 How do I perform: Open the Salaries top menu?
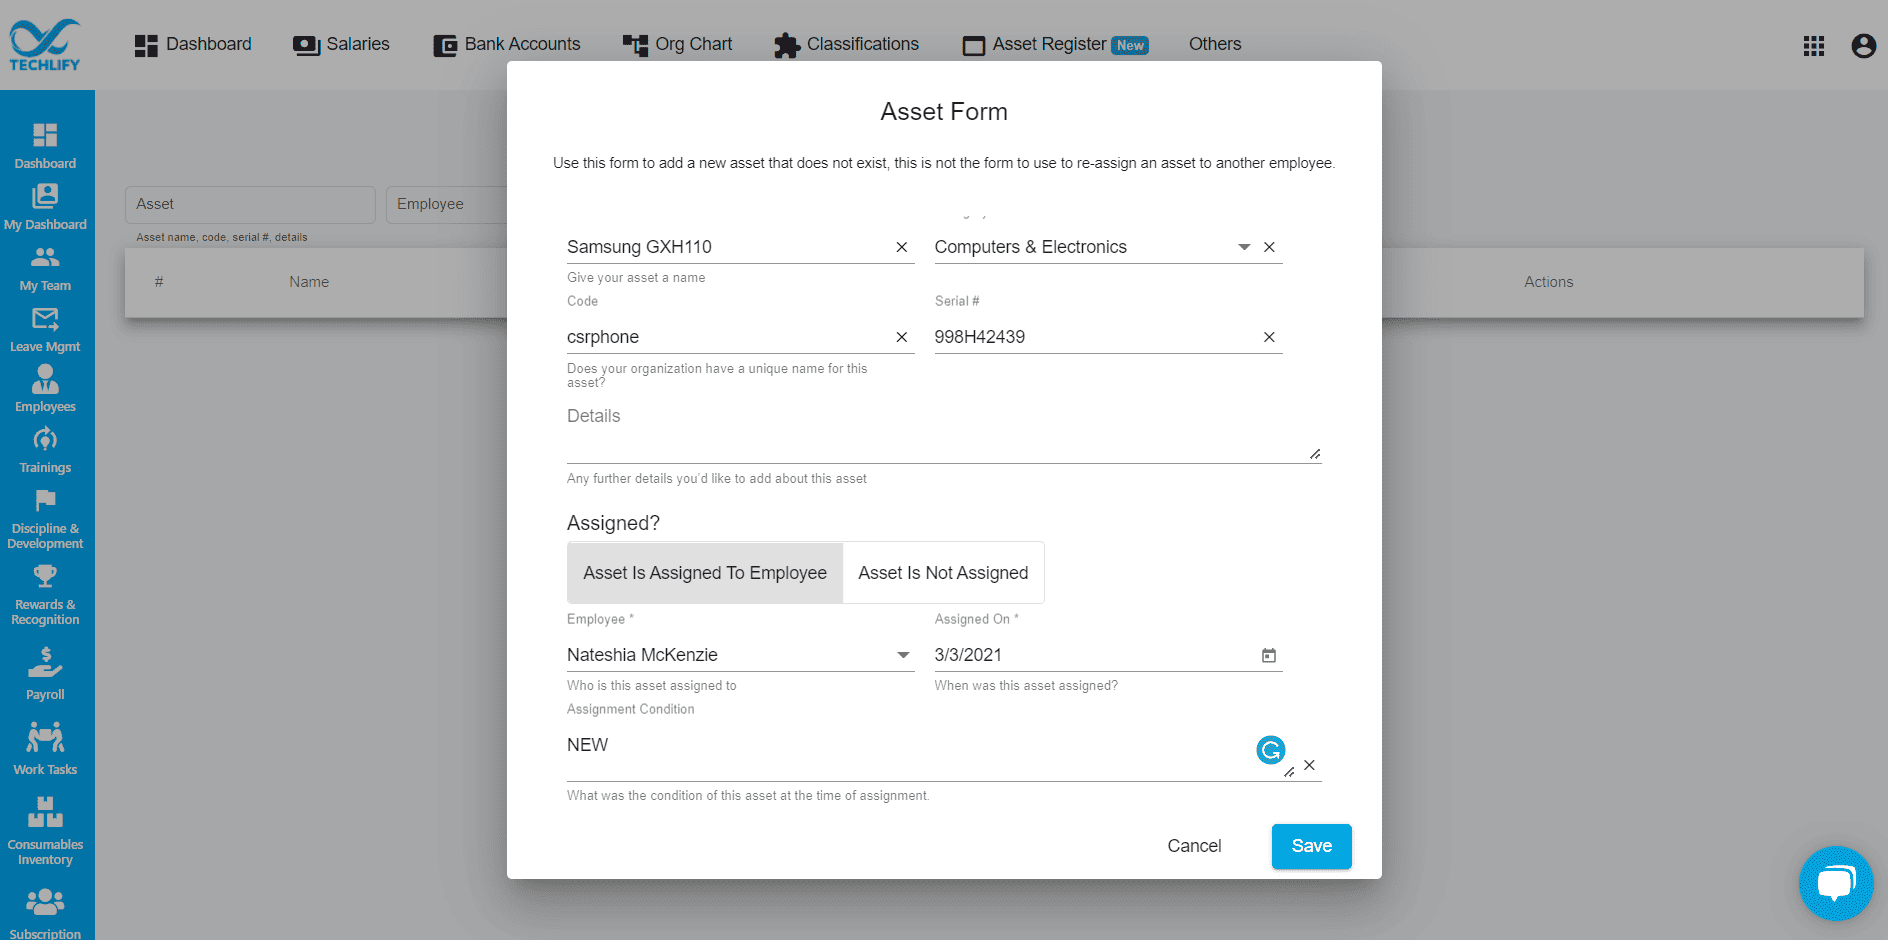pos(341,45)
